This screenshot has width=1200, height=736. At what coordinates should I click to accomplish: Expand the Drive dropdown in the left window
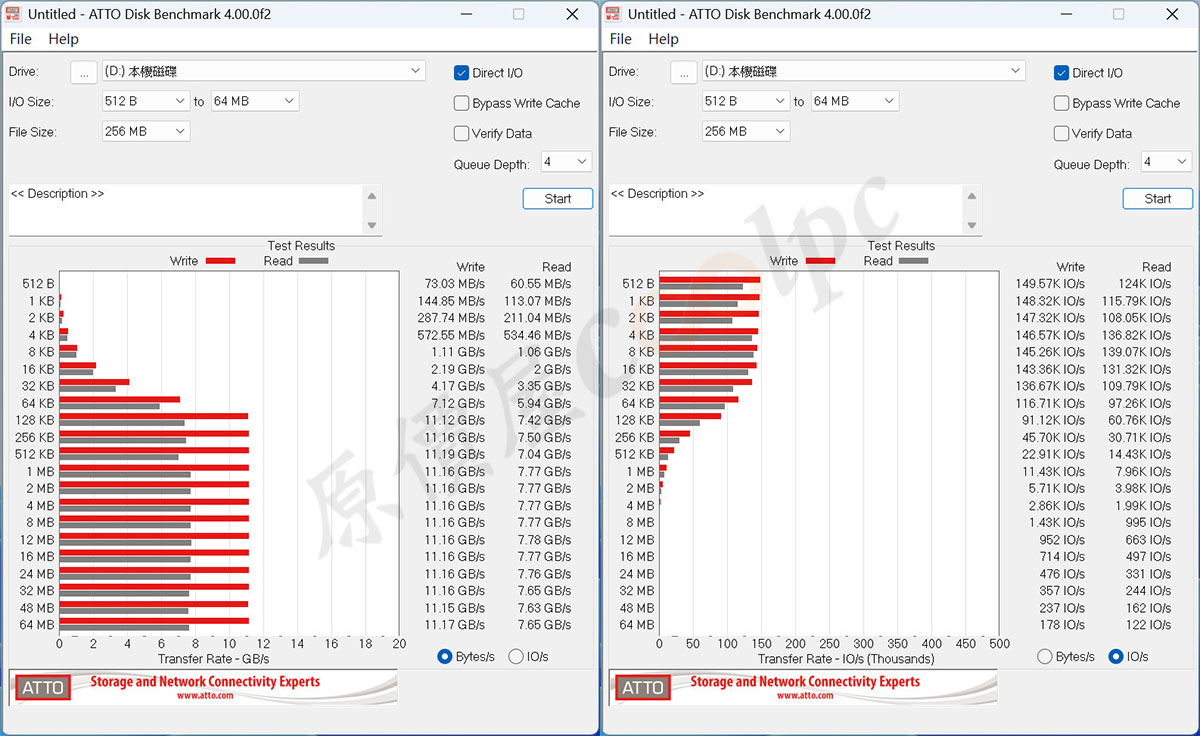(416, 71)
